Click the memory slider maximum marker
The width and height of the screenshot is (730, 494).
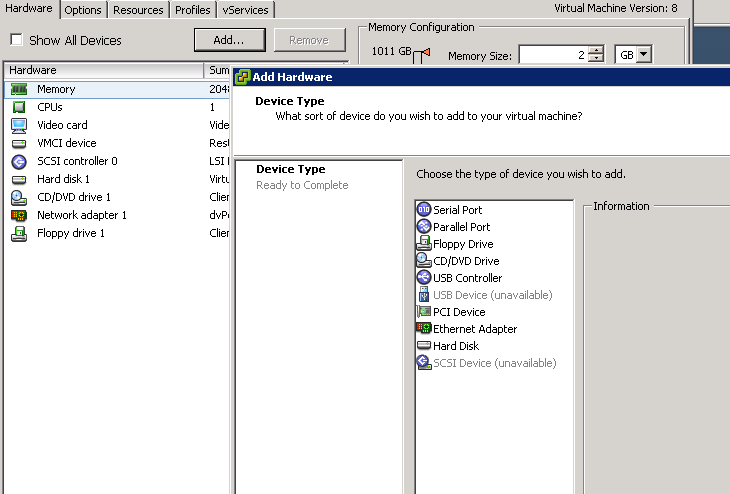[x=426, y=52]
